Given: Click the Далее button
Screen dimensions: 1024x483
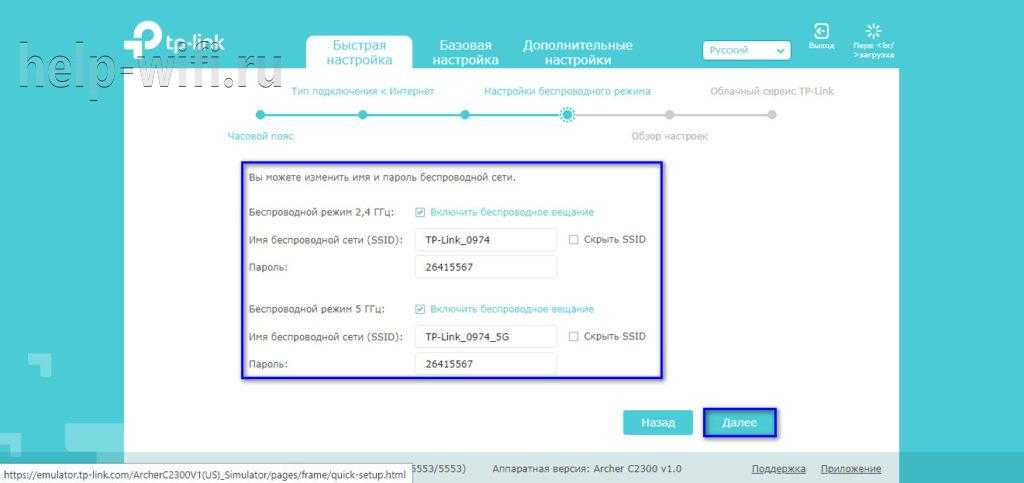Looking at the screenshot, I should tap(740, 423).
